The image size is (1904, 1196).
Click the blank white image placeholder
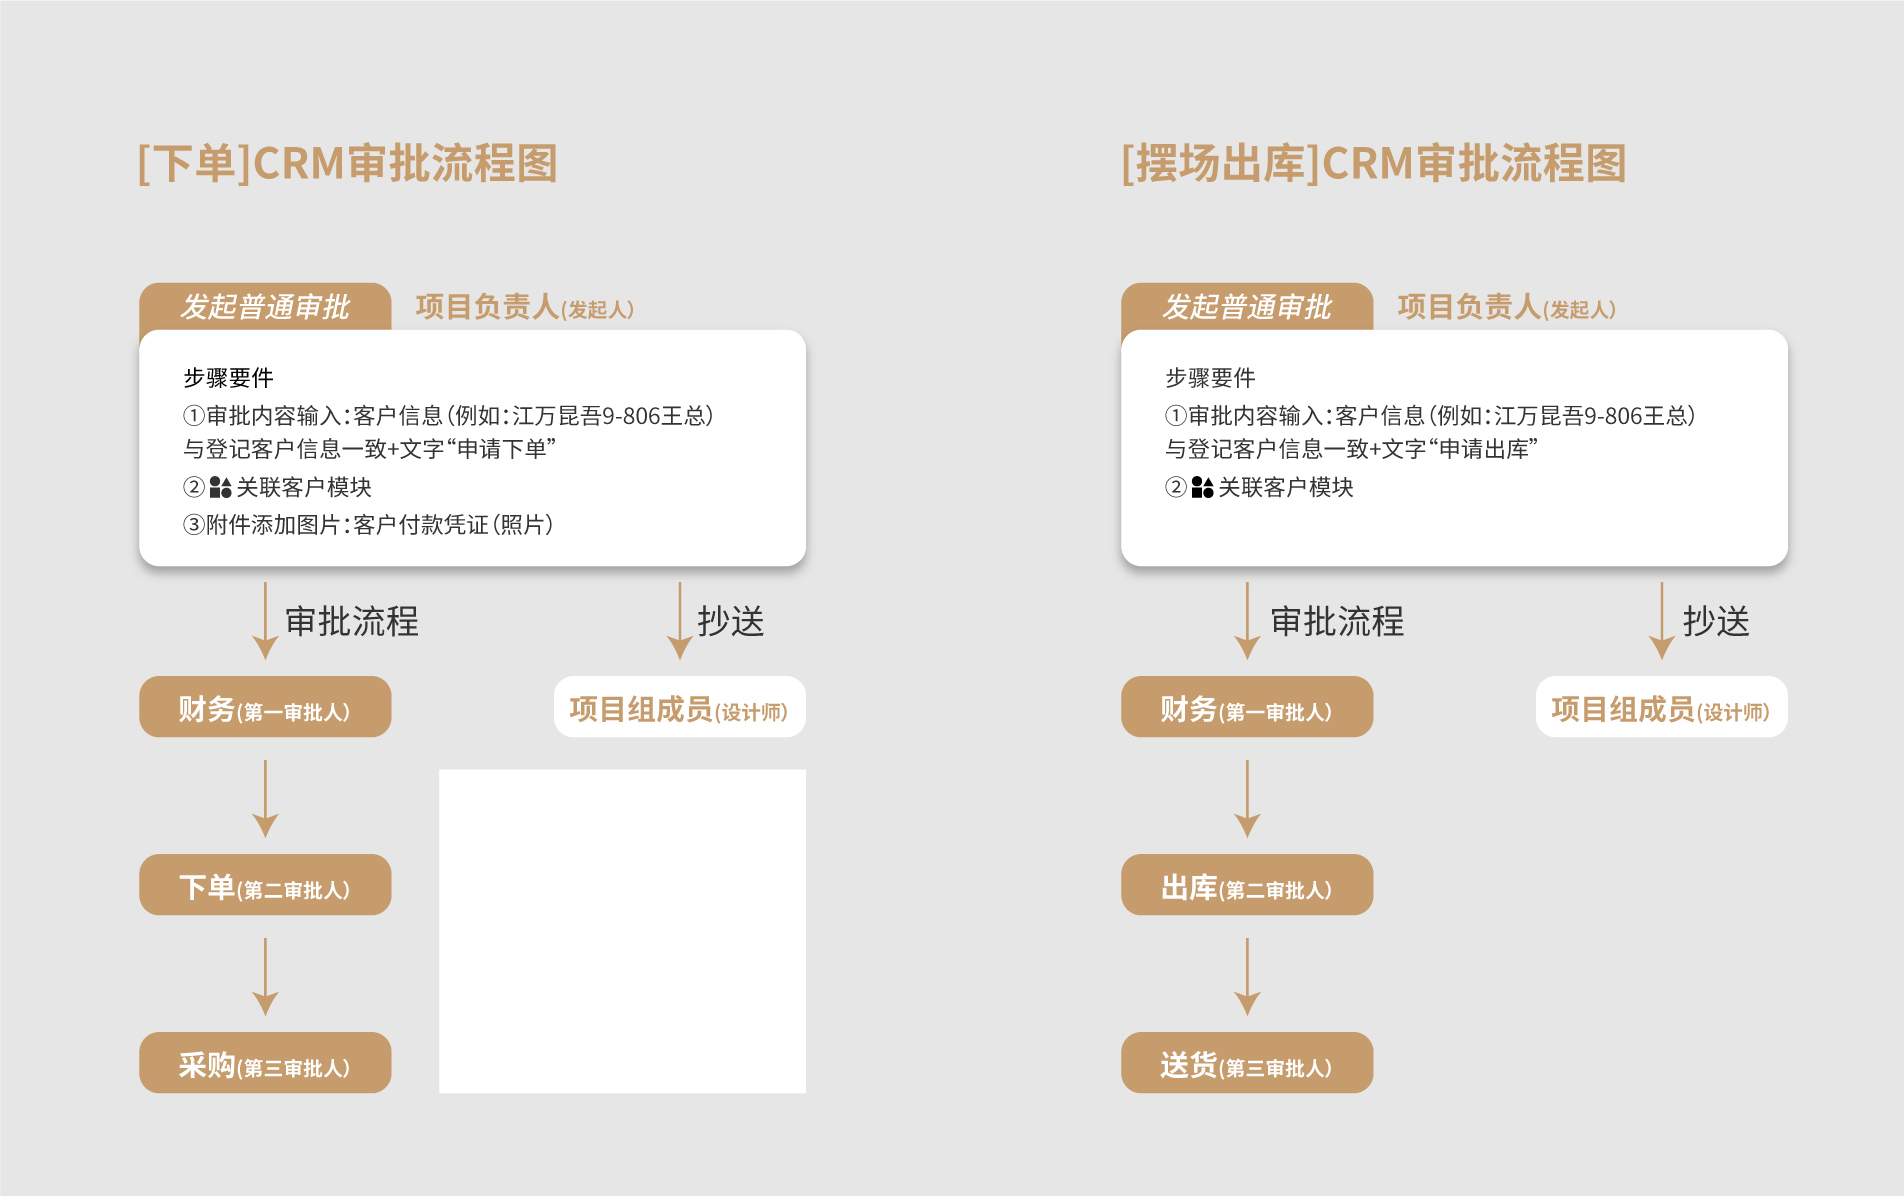tap(622, 931)
